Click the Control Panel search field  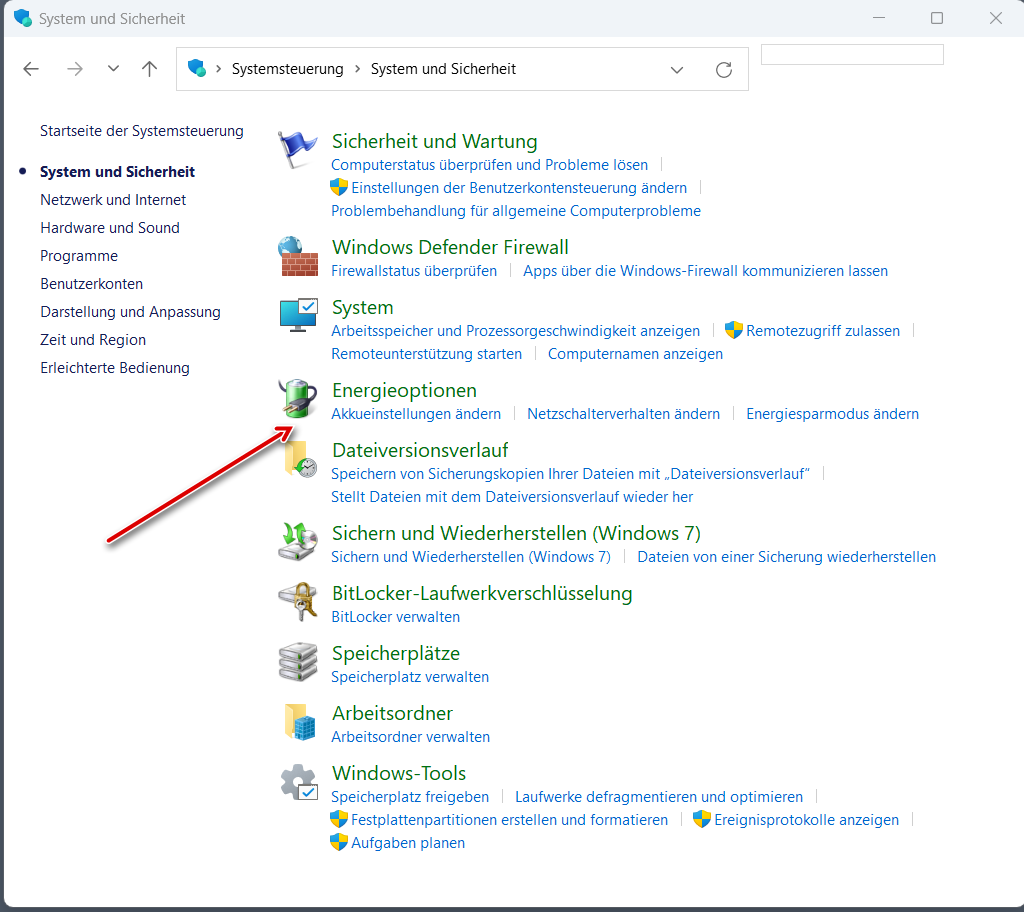852,54
